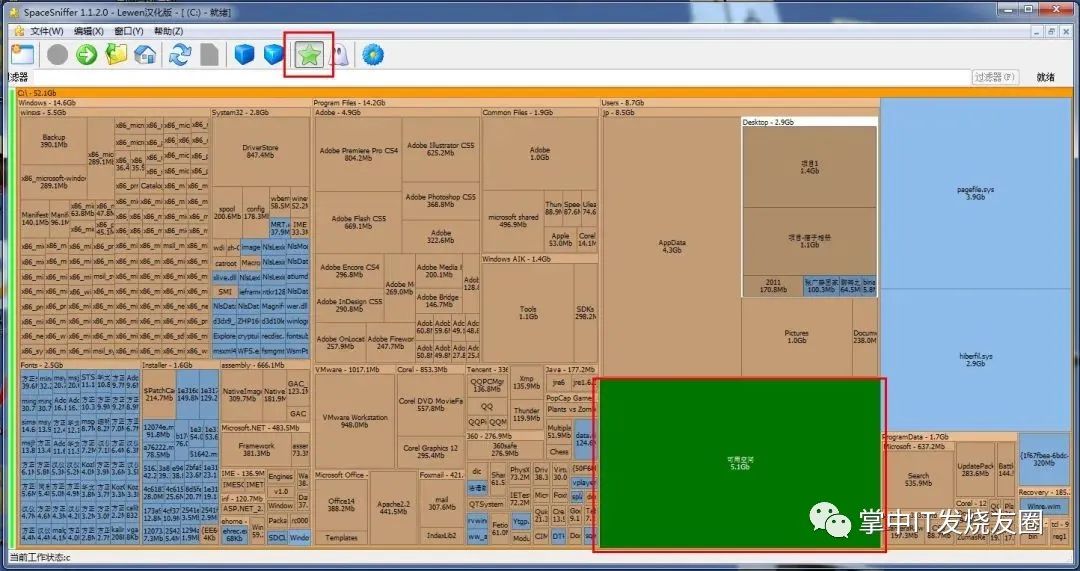Show more detail with second blue cube

coord(273,55)
